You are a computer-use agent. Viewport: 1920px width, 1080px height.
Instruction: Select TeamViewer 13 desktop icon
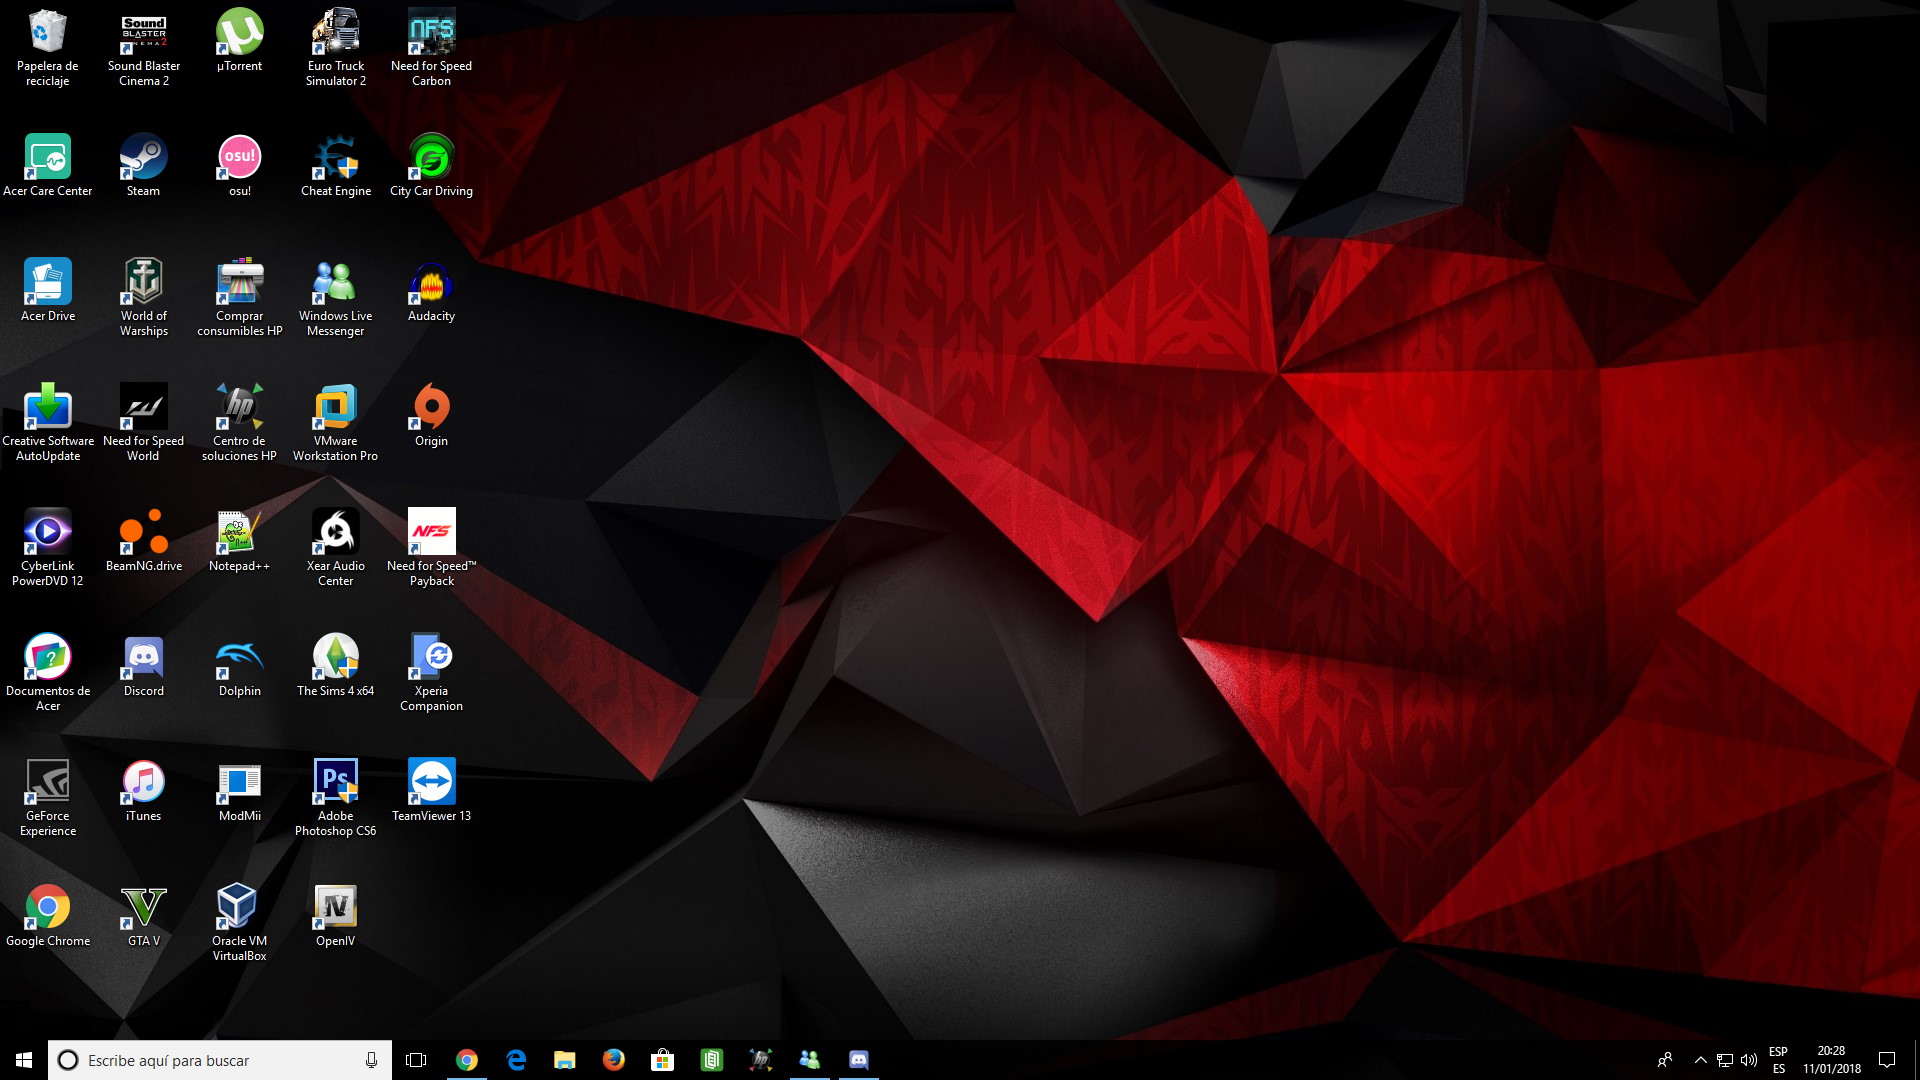[432, 790]
